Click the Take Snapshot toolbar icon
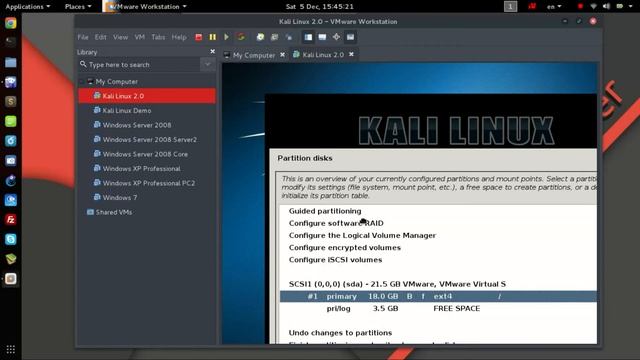 coord(260,37)
